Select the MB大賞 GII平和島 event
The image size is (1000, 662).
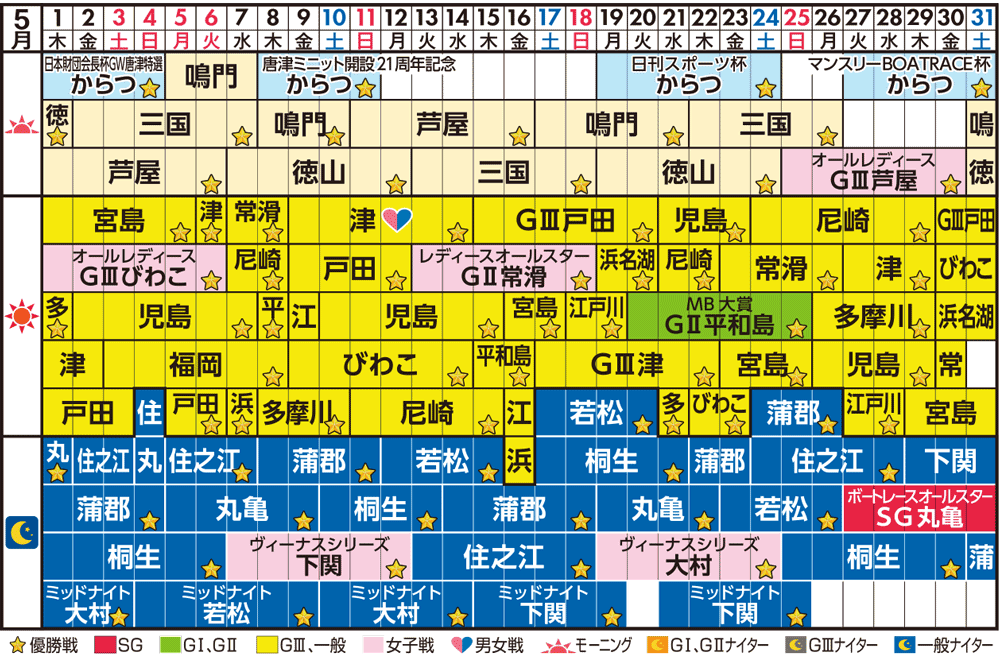click(x=719, y=316)
